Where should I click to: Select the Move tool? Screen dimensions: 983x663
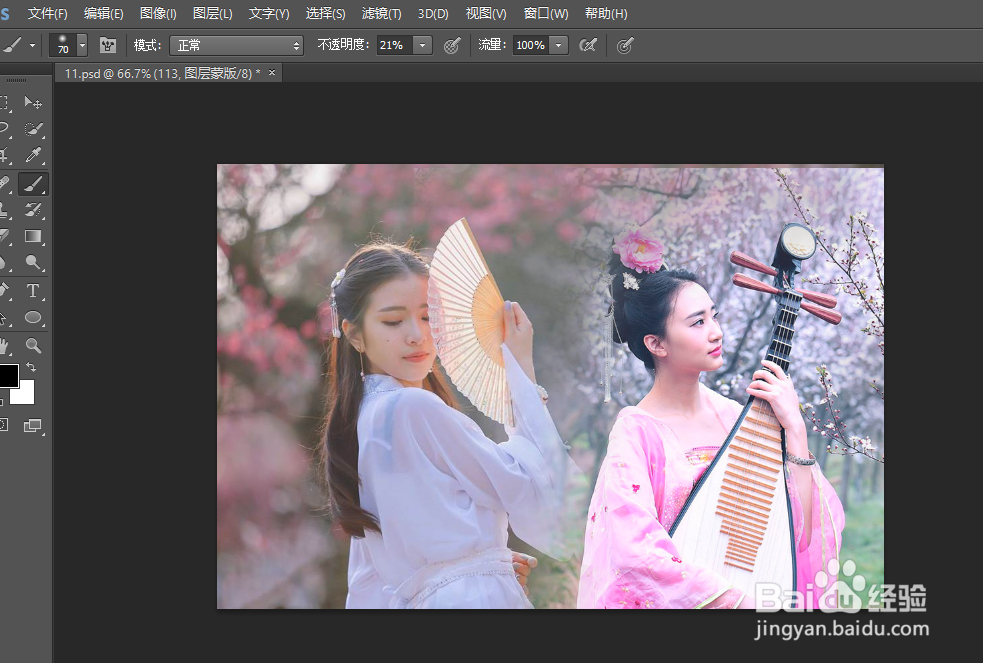click(x=33, y=102)
